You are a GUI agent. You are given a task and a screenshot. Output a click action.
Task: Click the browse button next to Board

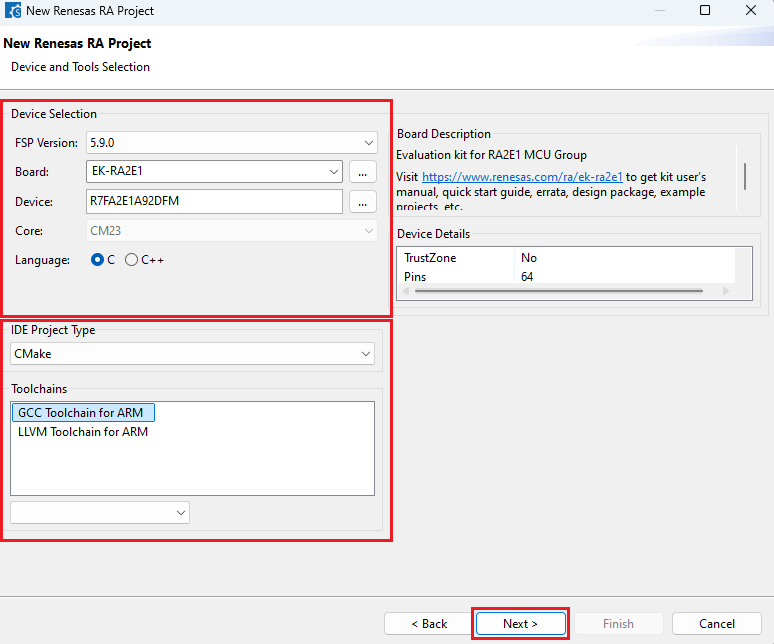point(362,172)
